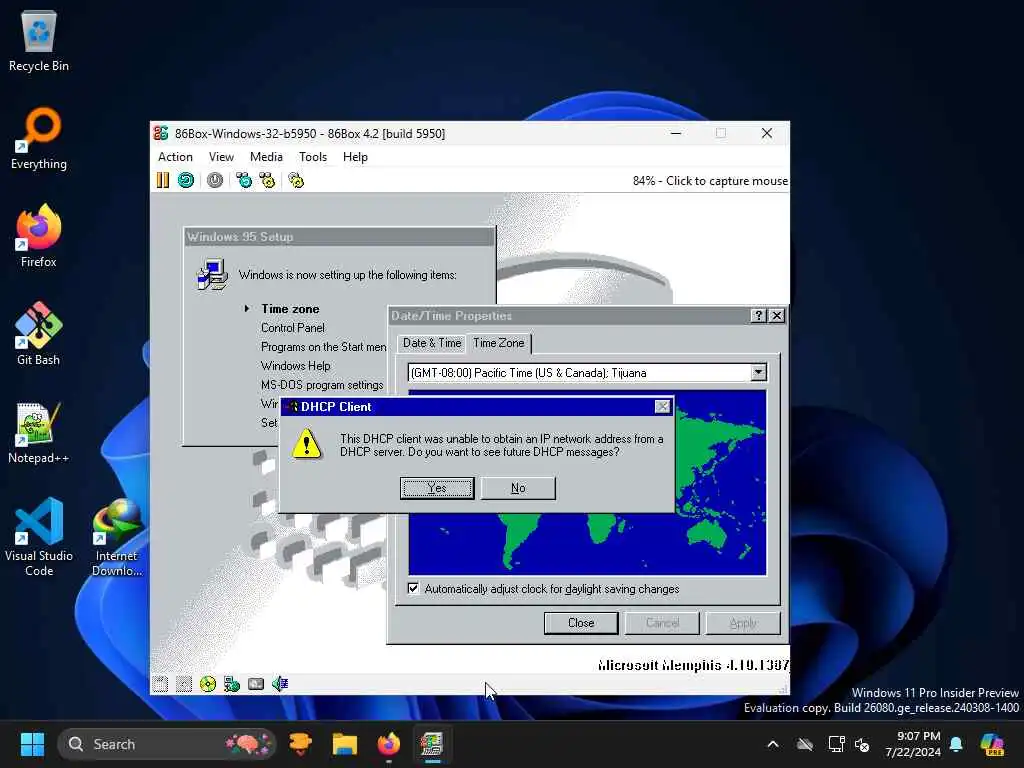Click the help question mark in Date/Time Properties
The image size is (1024, 768).
click(758, 315)
